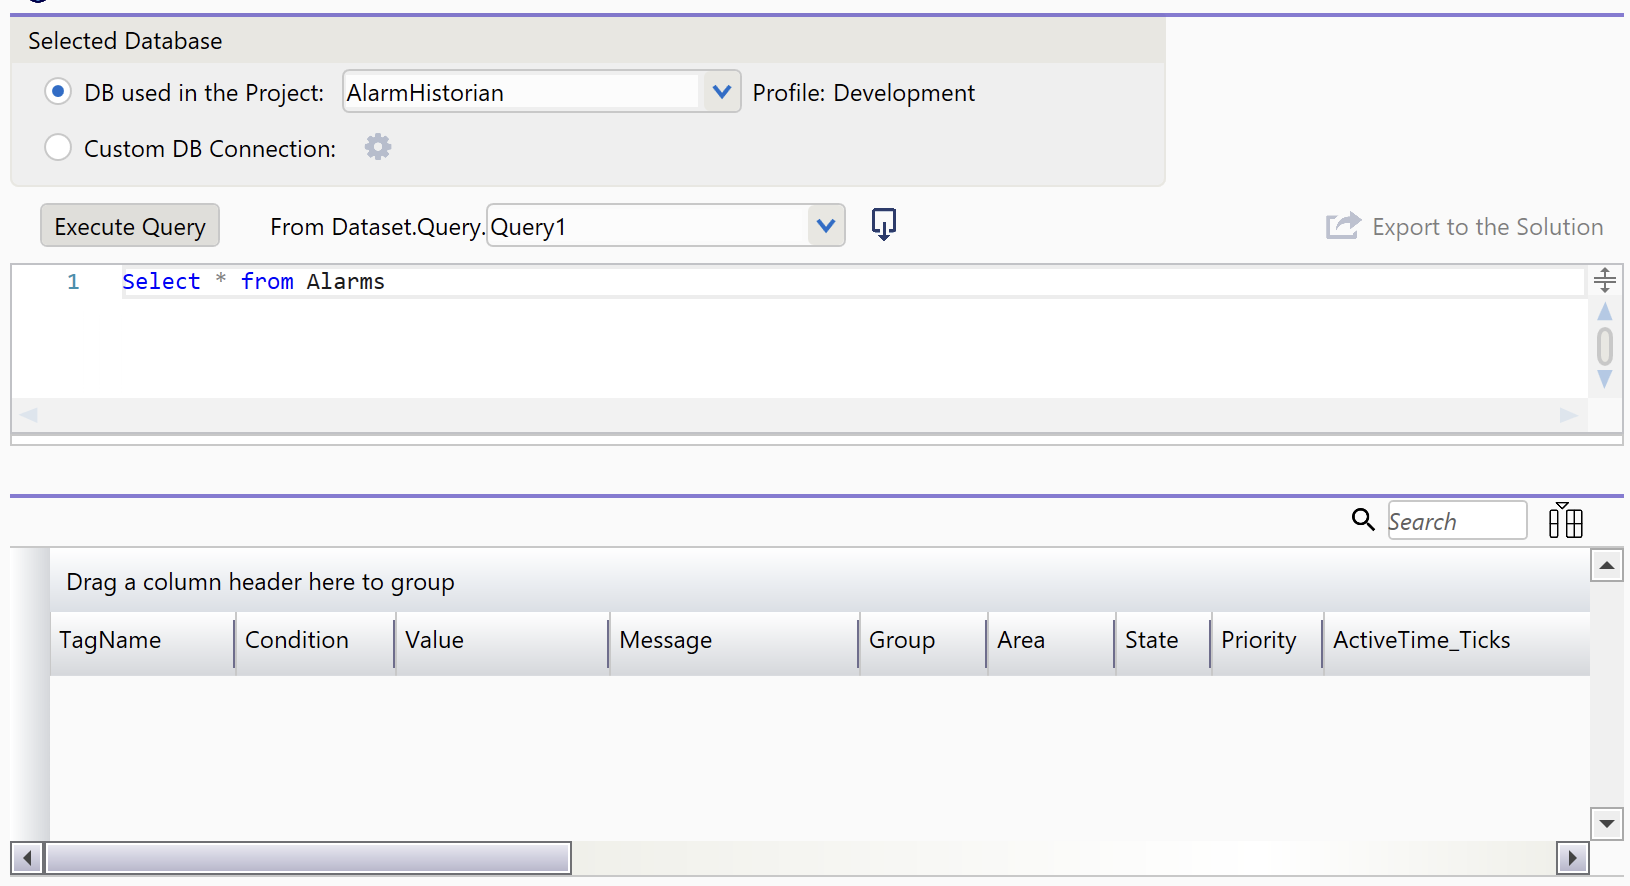This screenshot has height=886, width=1630.
Task: Click Export to the Solution link
Action: [1487, 227]
